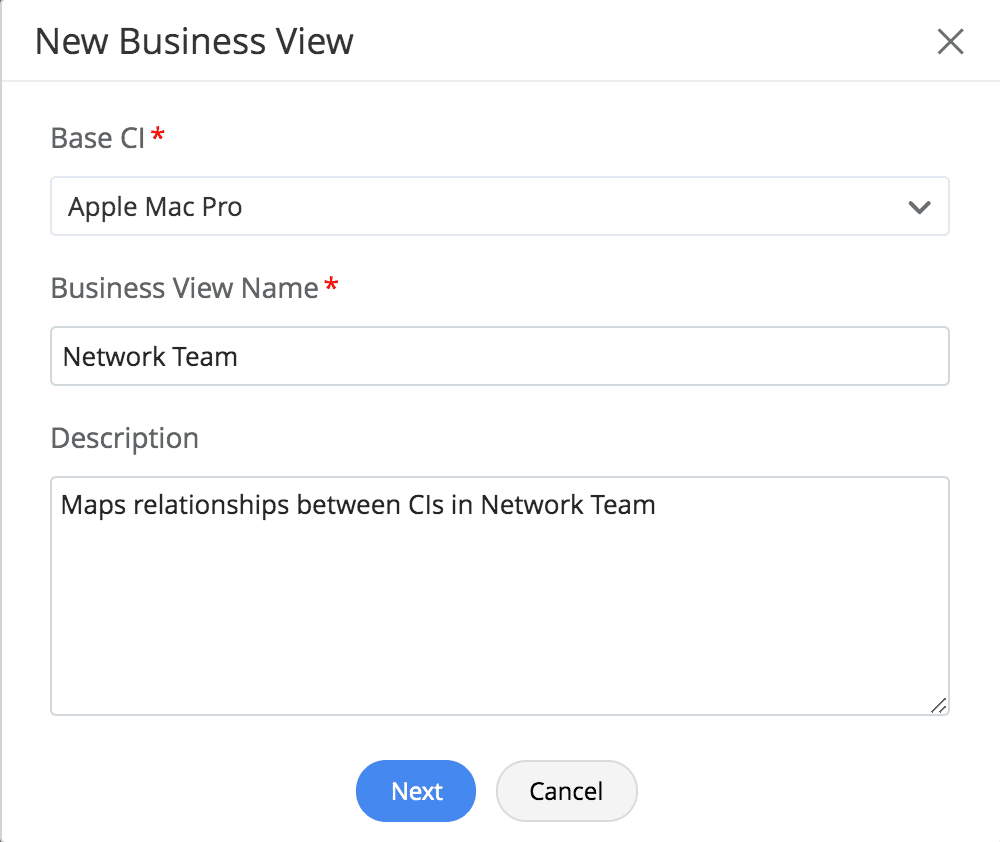The image size is (1000, 842).
Task: Close the New Business View dialog
Action: point(950,42)
